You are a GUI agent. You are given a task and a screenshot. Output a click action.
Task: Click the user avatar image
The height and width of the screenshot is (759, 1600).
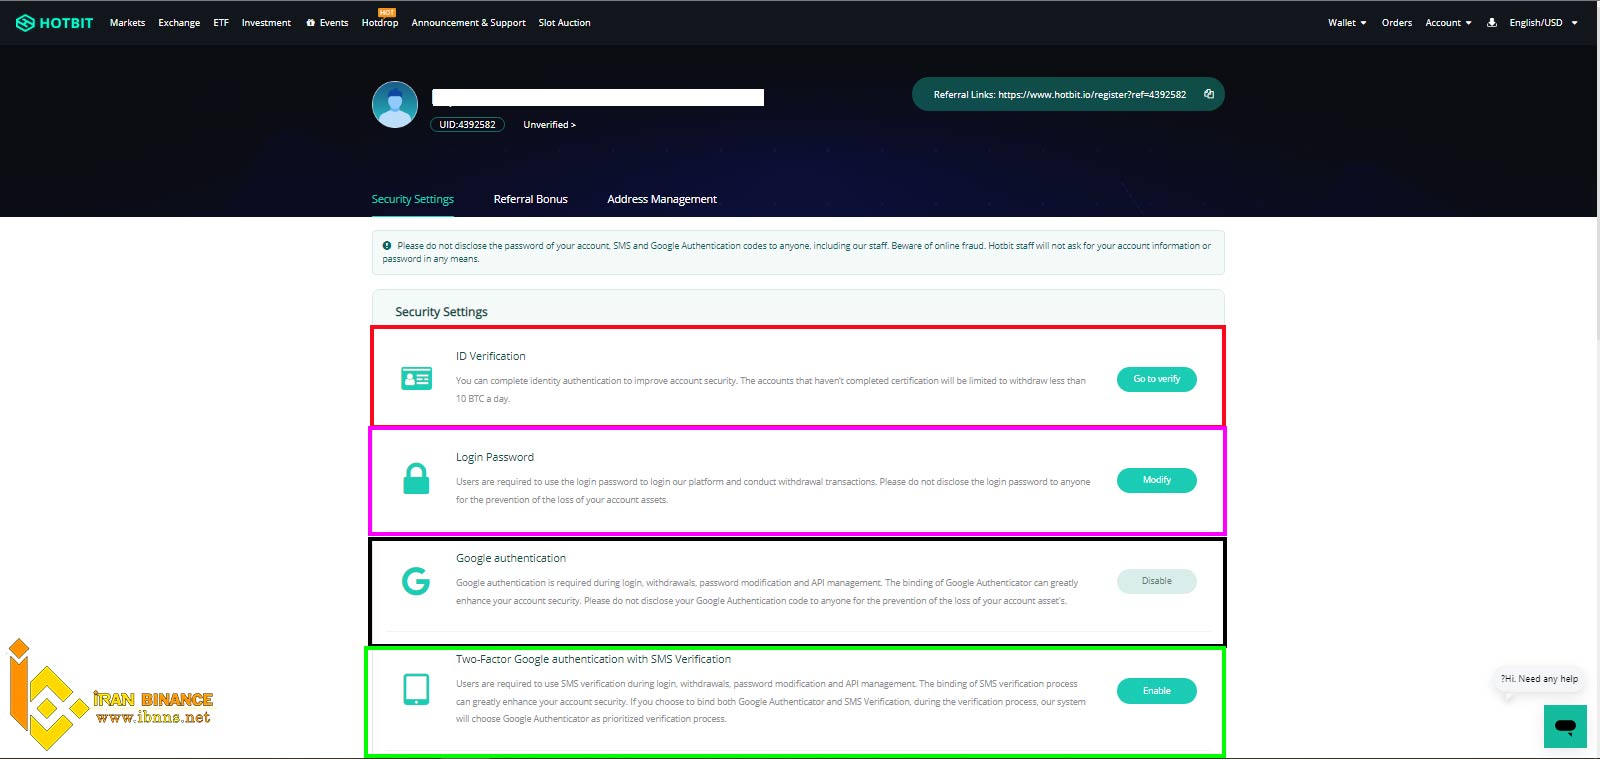click(395, 104)
